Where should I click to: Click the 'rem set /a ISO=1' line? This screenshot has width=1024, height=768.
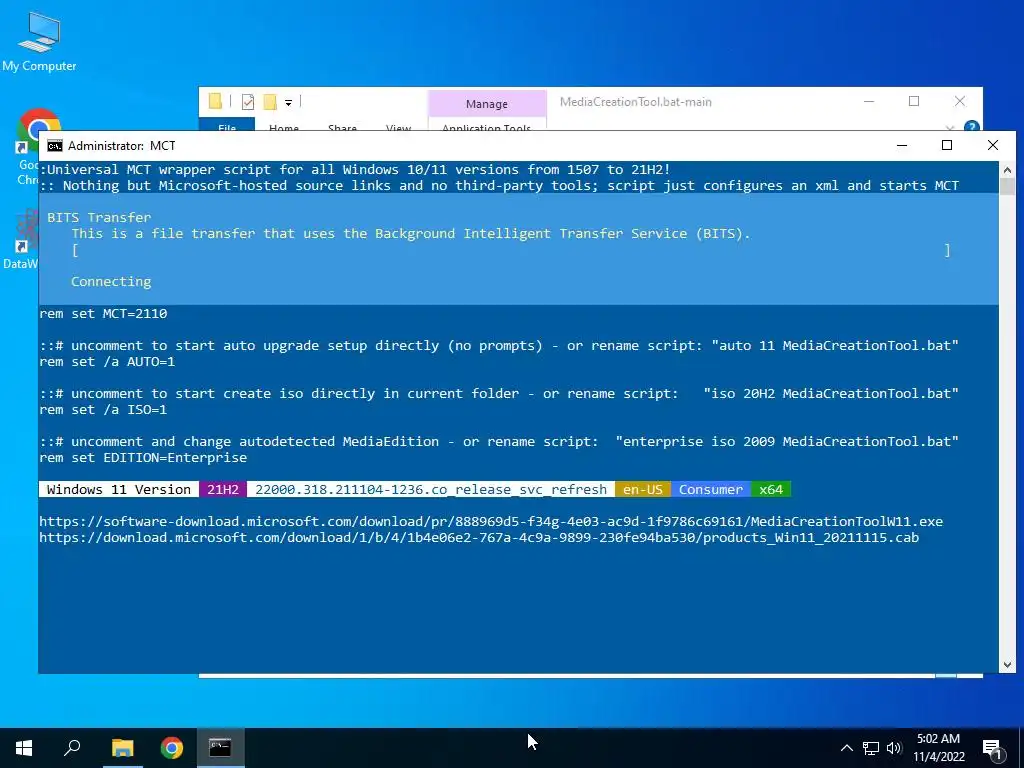point(103,409)
